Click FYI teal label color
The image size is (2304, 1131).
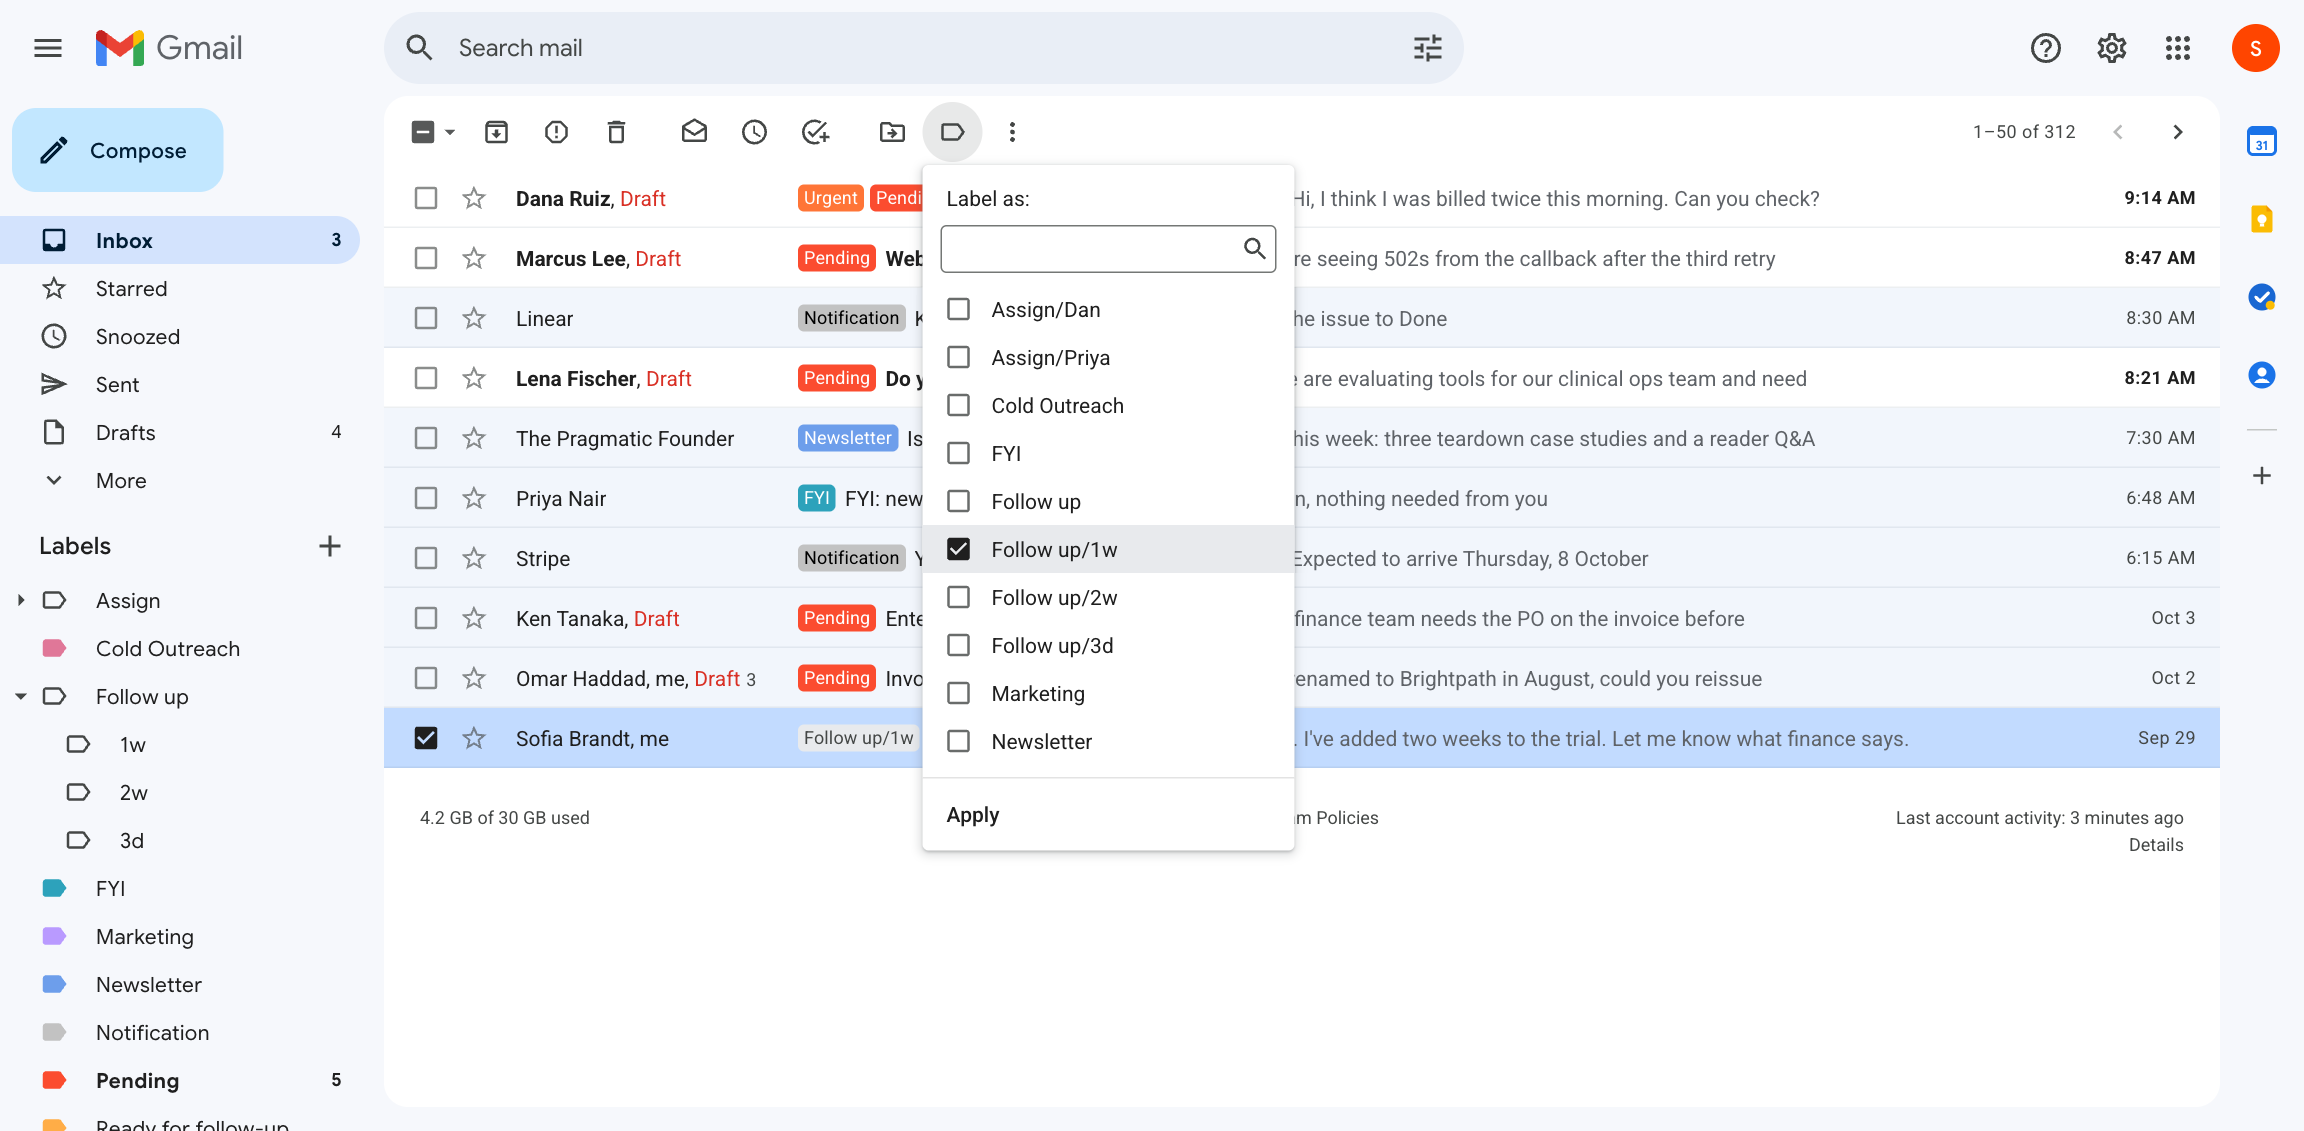tap(54, 888)
